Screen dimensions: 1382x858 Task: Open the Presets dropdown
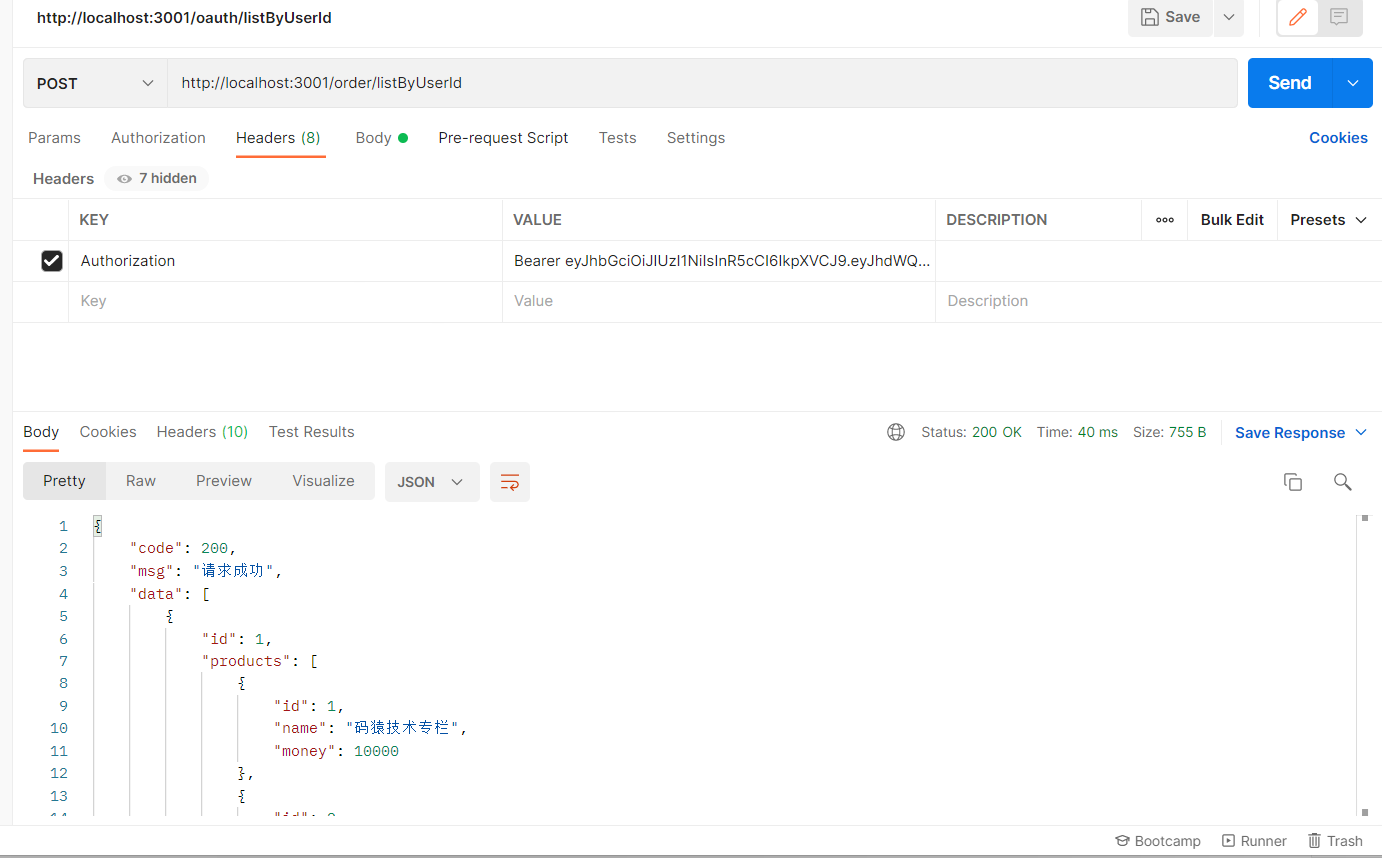(x=1328, y=220)
